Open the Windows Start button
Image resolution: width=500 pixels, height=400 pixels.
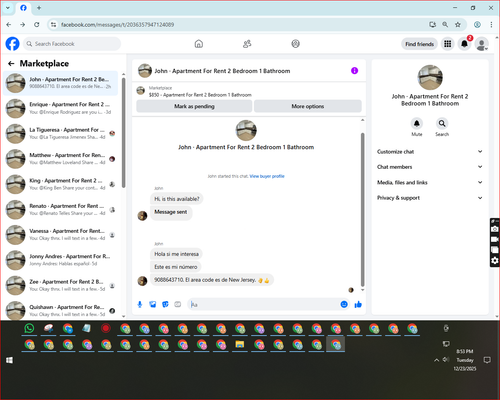pos(10,360)
